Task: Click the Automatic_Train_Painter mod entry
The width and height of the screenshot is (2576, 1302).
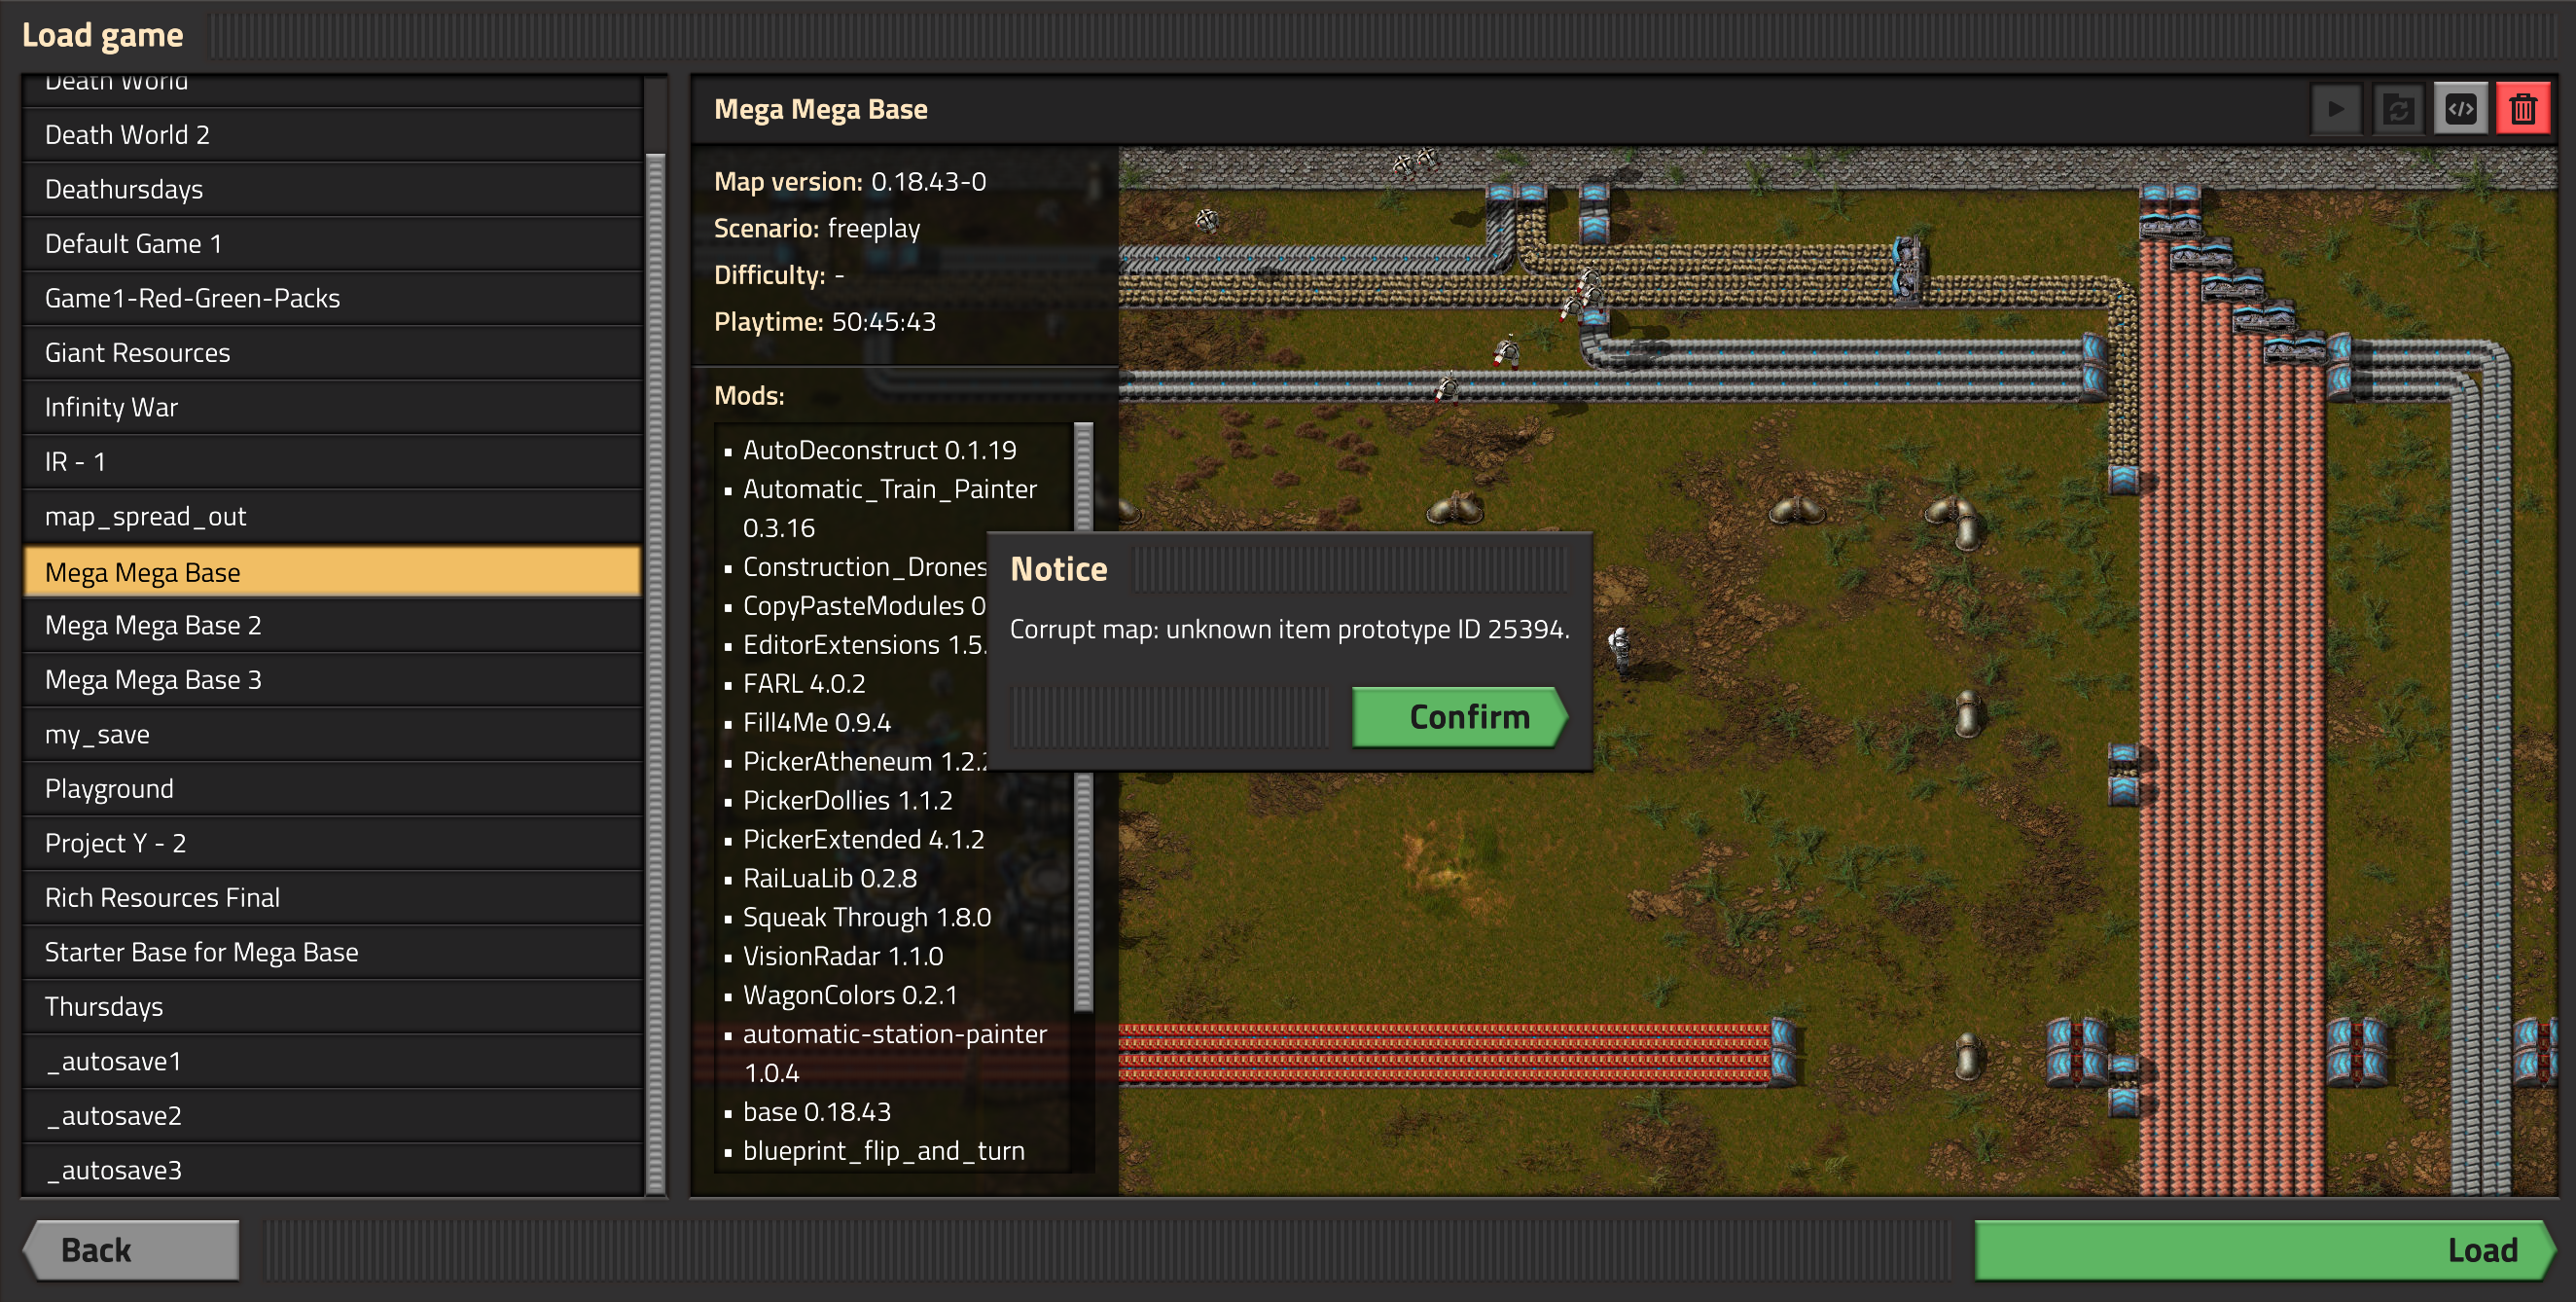Action: (x=889, y=509)
